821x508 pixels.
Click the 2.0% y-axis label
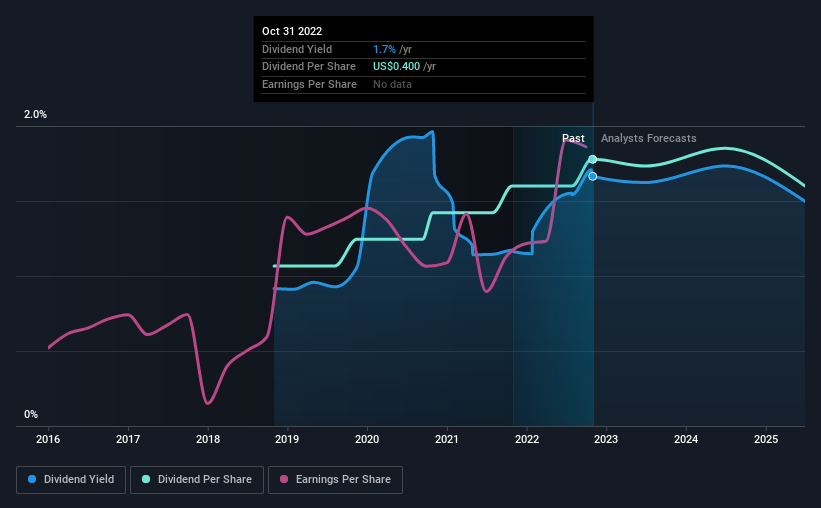point(35,114)
